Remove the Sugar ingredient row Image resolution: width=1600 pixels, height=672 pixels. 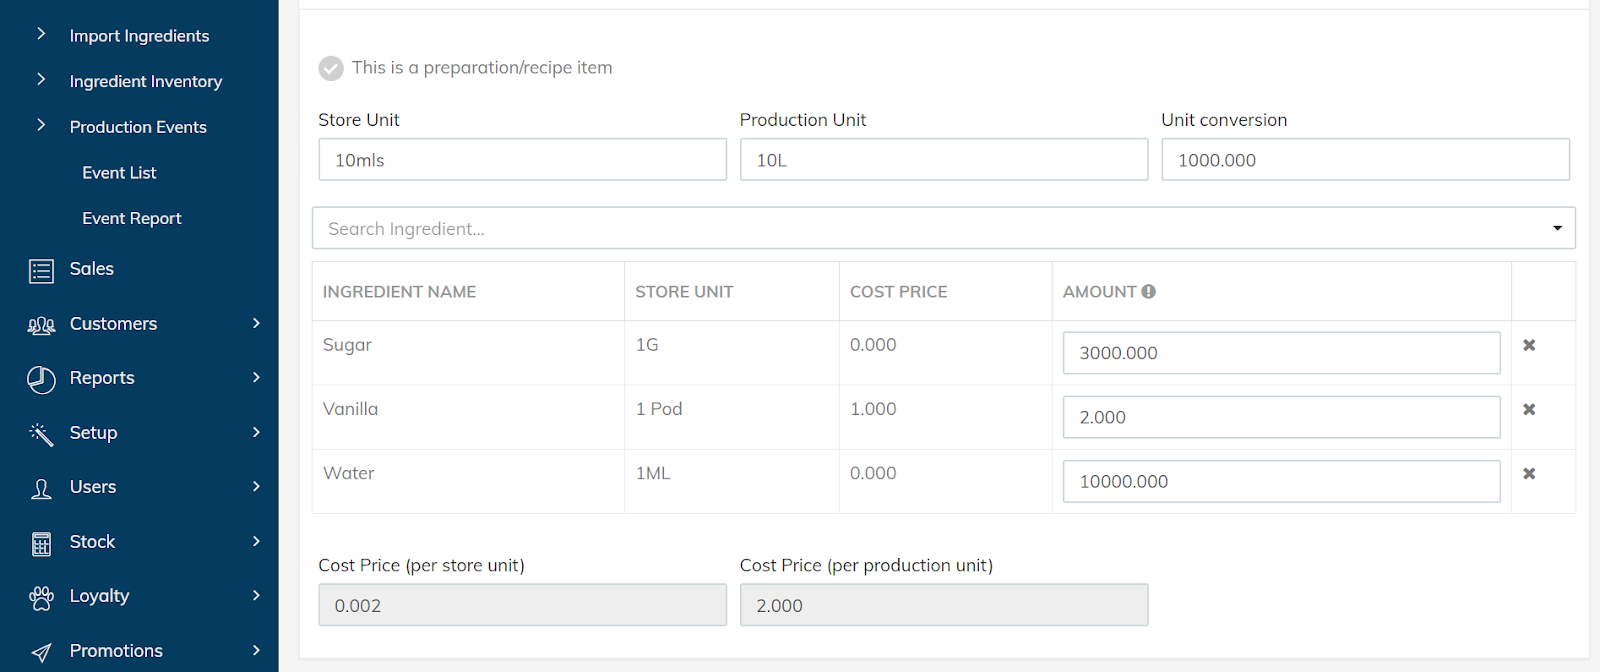(x=1529, y=345)
